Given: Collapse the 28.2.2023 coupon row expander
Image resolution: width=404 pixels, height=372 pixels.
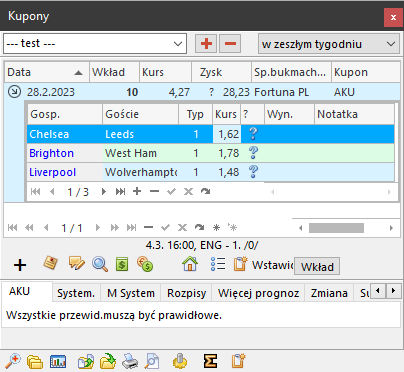Looking at the screenshot, I should tap(14, 92).
